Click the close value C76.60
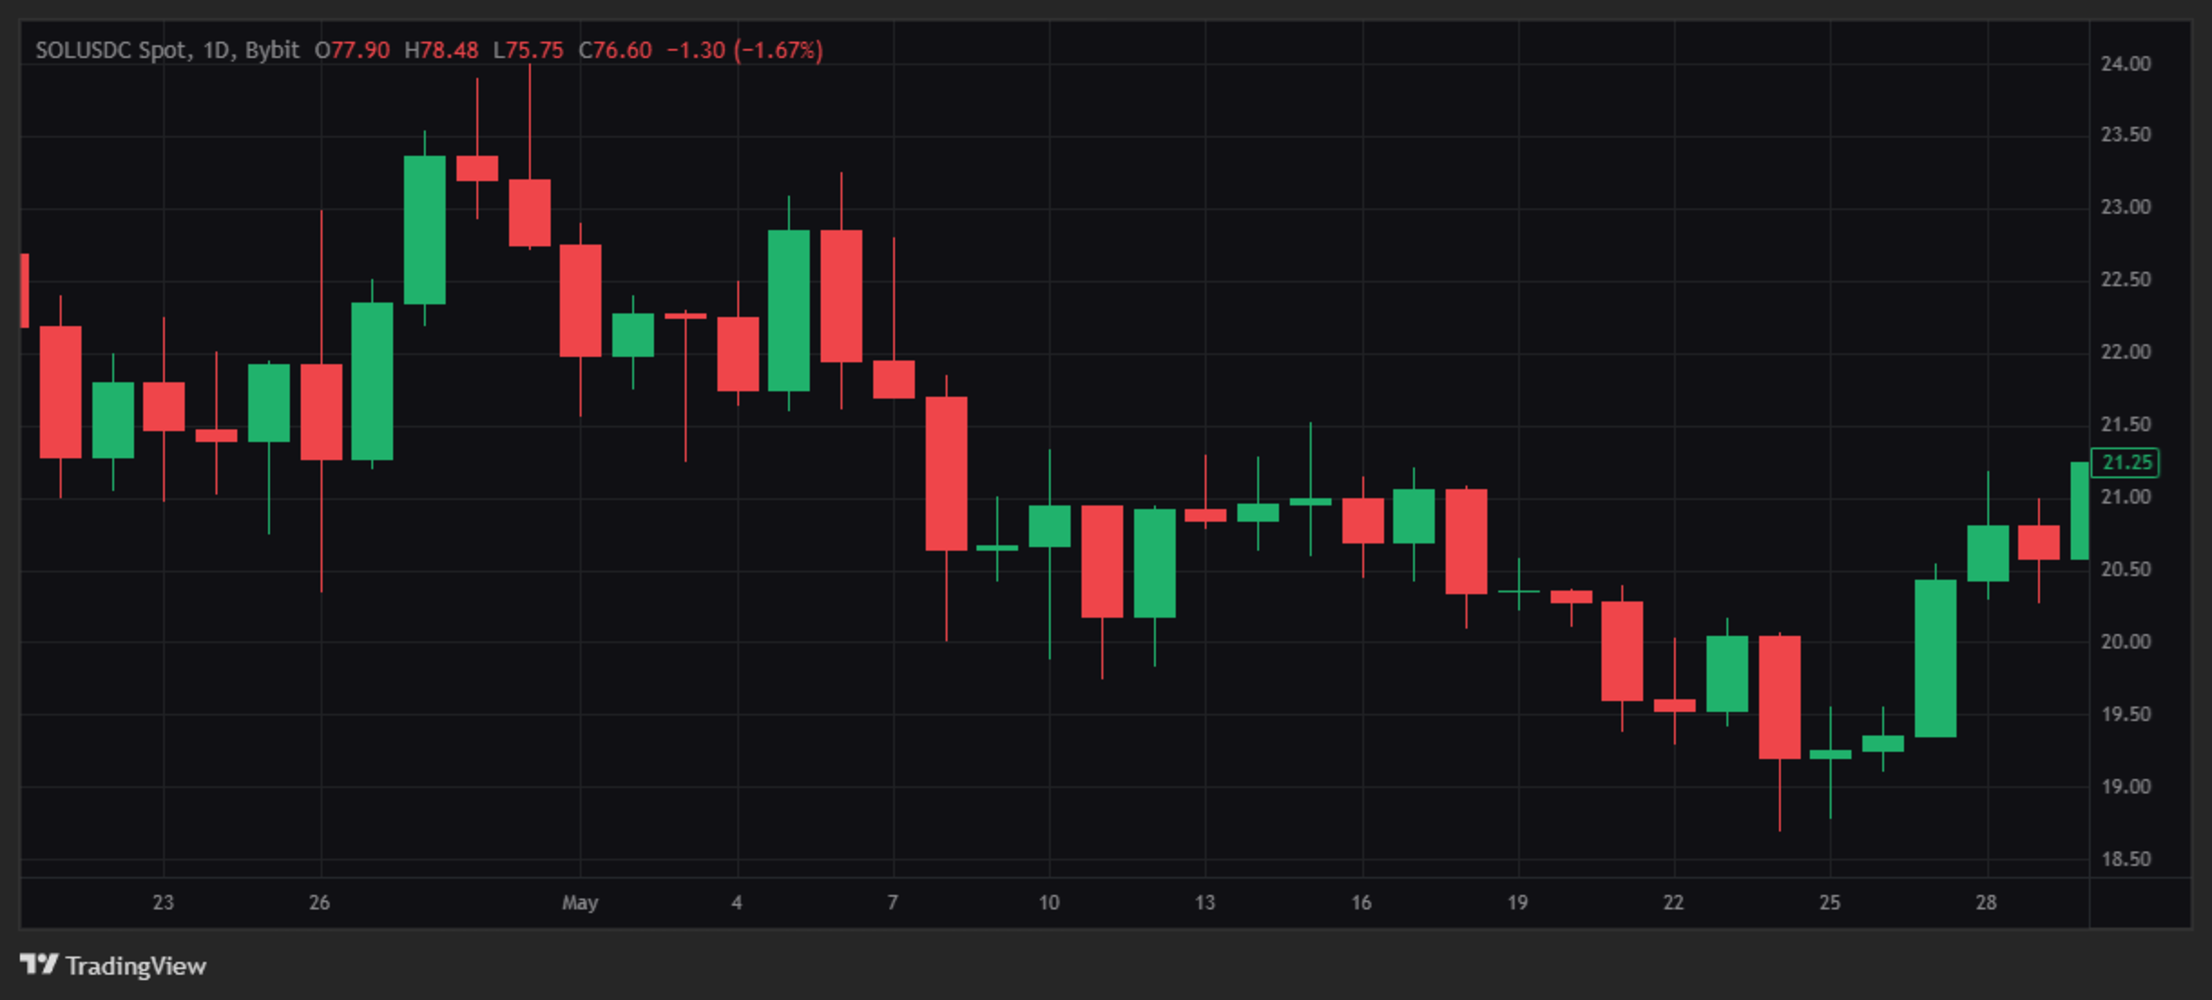 (615, 50)
